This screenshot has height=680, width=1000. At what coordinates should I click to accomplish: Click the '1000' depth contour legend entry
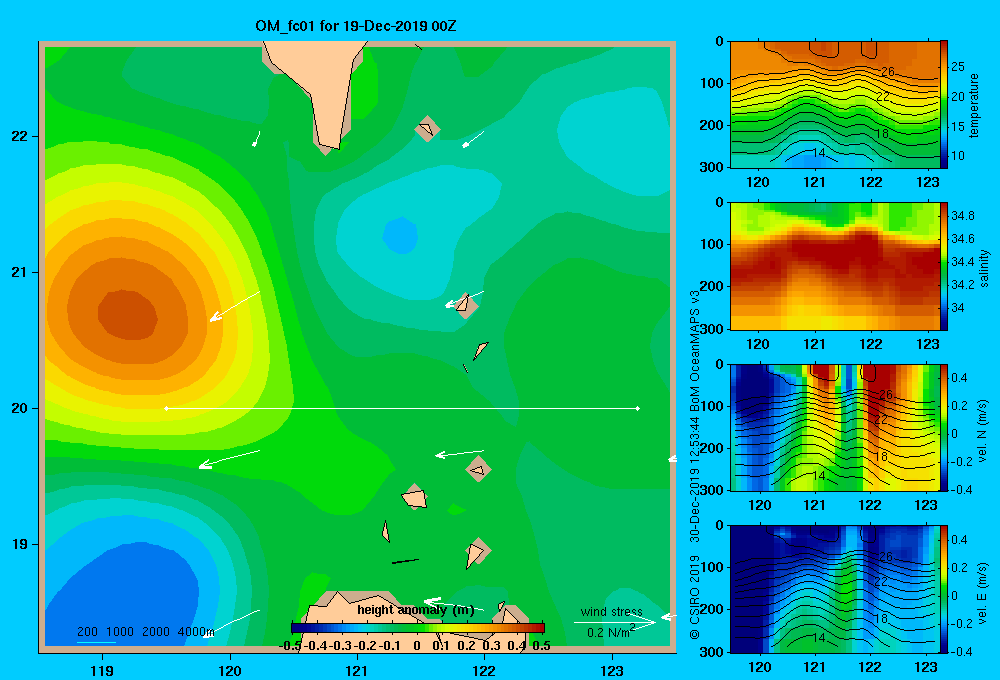click(x=120, y=632)
